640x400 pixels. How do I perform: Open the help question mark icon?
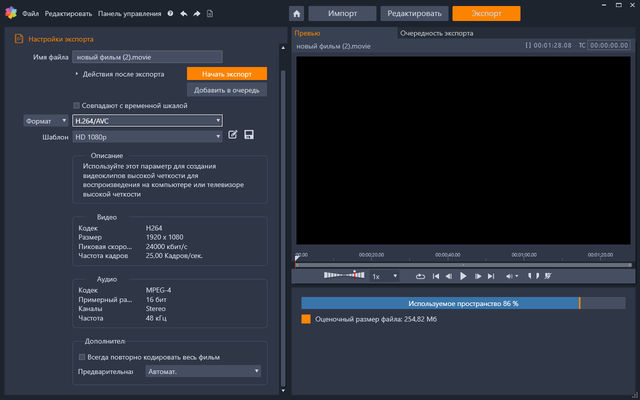pos(171,14)
